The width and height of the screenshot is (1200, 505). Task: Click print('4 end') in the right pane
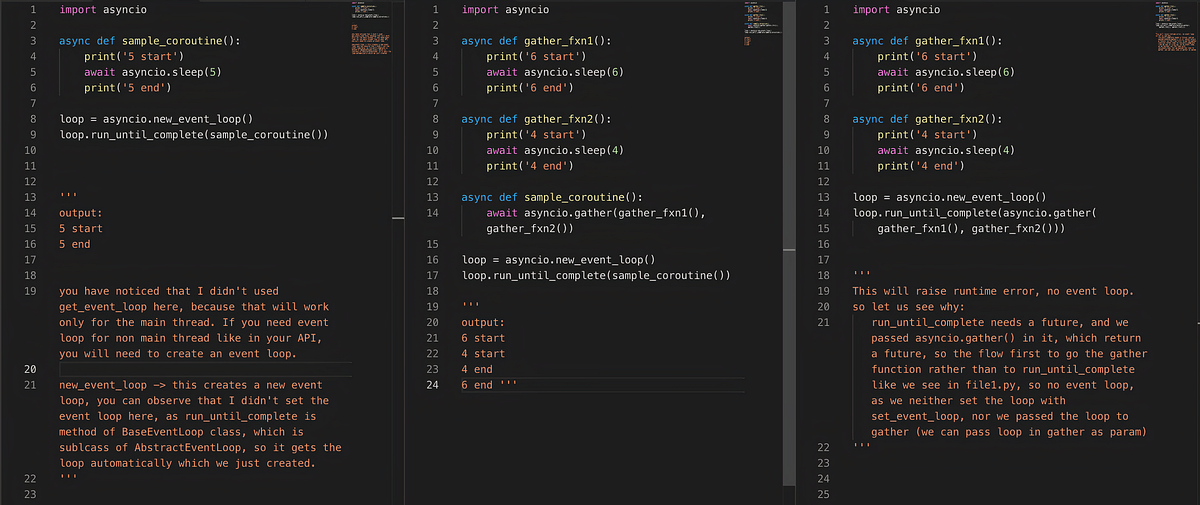point(920,166)
